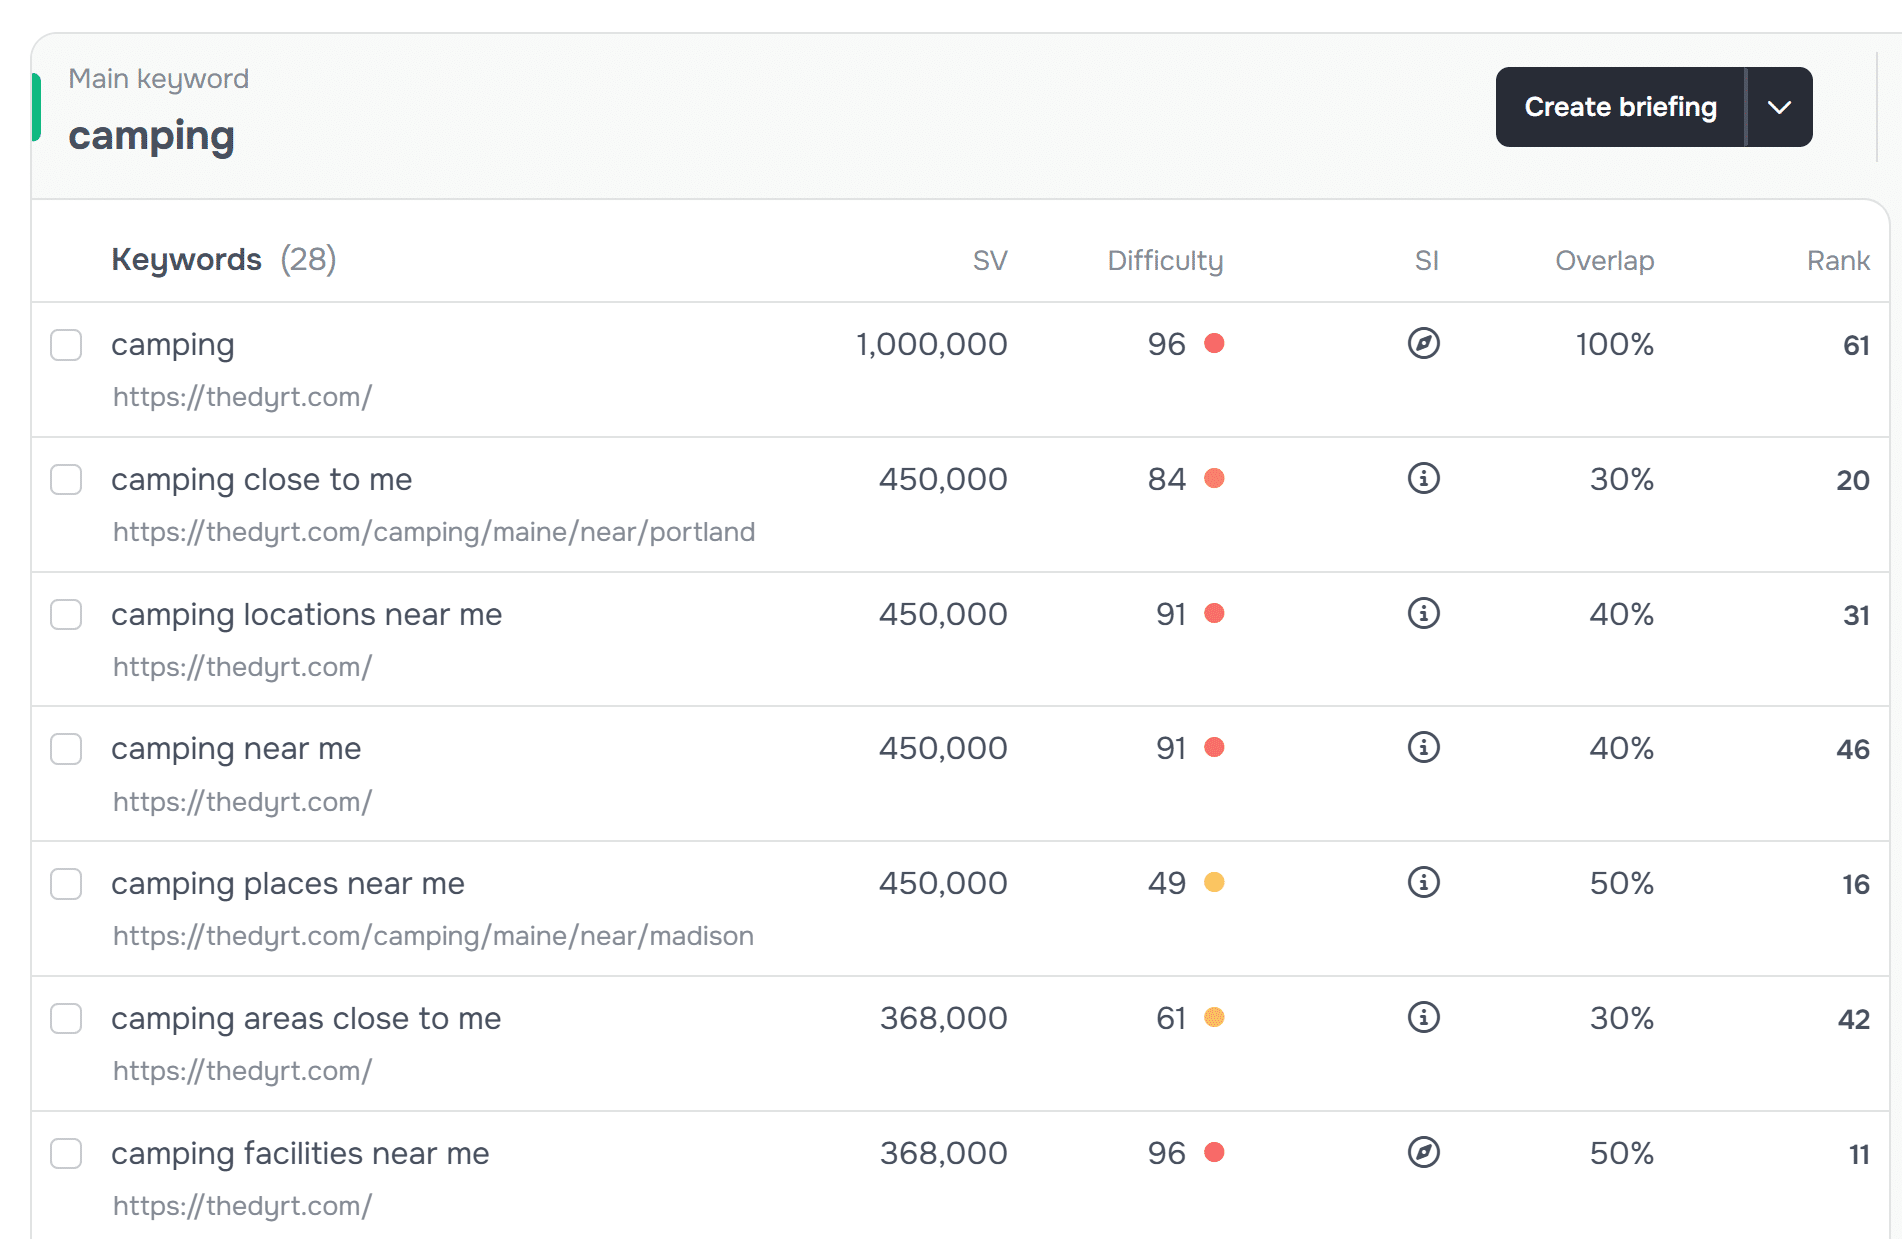The height and width of the screenshot is (1239, 1902).
Task: View the info icon on "camping areas close to me"
Action: coord(1423,1018)
